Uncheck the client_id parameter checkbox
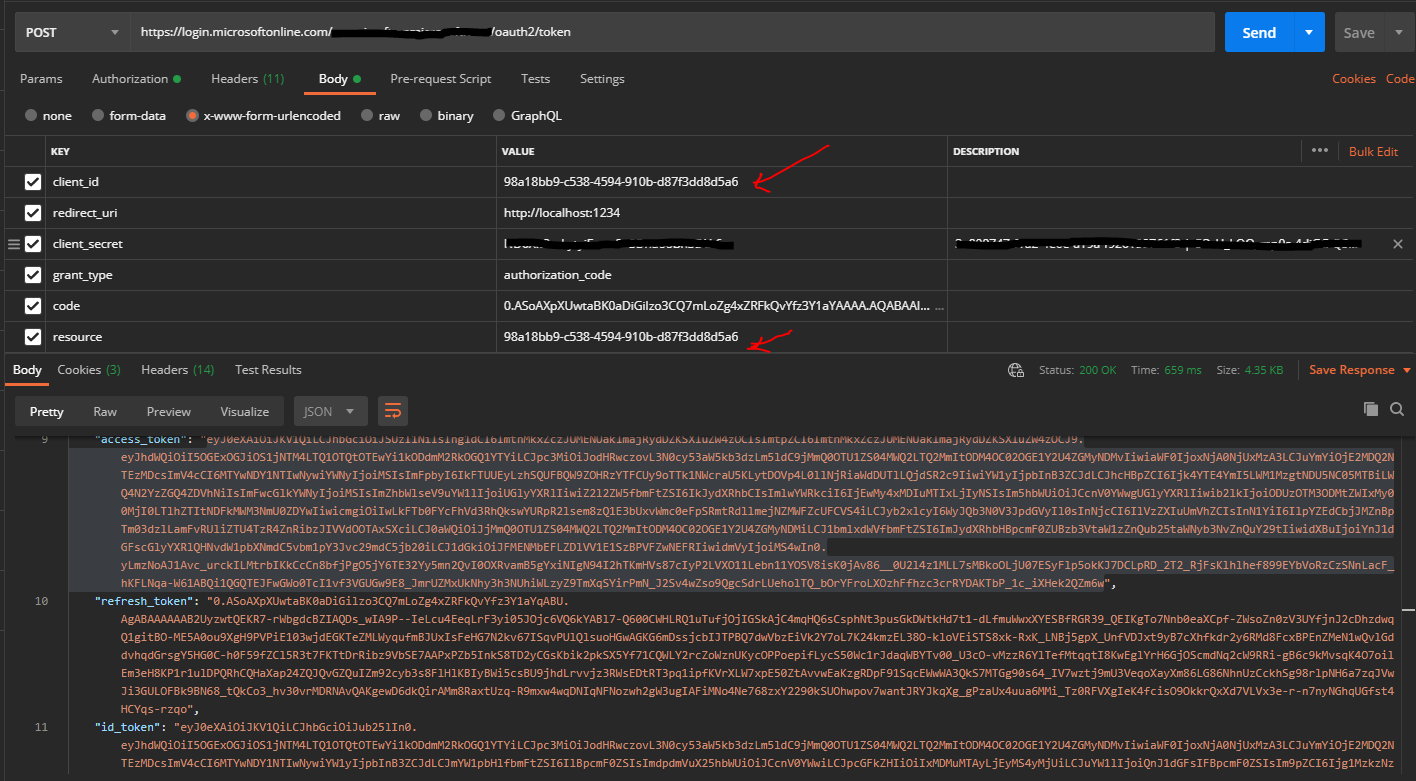The image size is (1416, 781). coord(33,182)
